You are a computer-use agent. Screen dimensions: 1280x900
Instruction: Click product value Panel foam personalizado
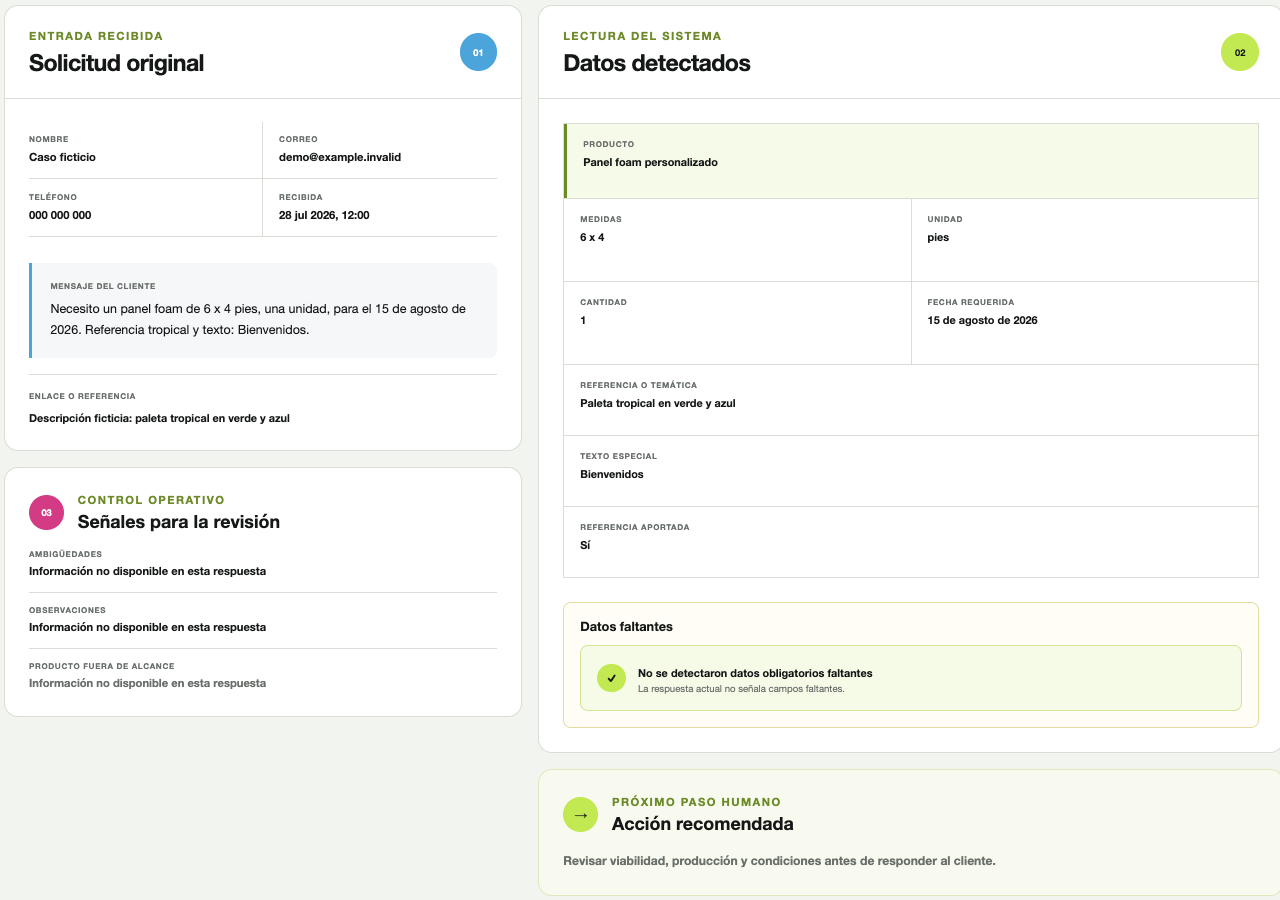[x=650, y=162]
